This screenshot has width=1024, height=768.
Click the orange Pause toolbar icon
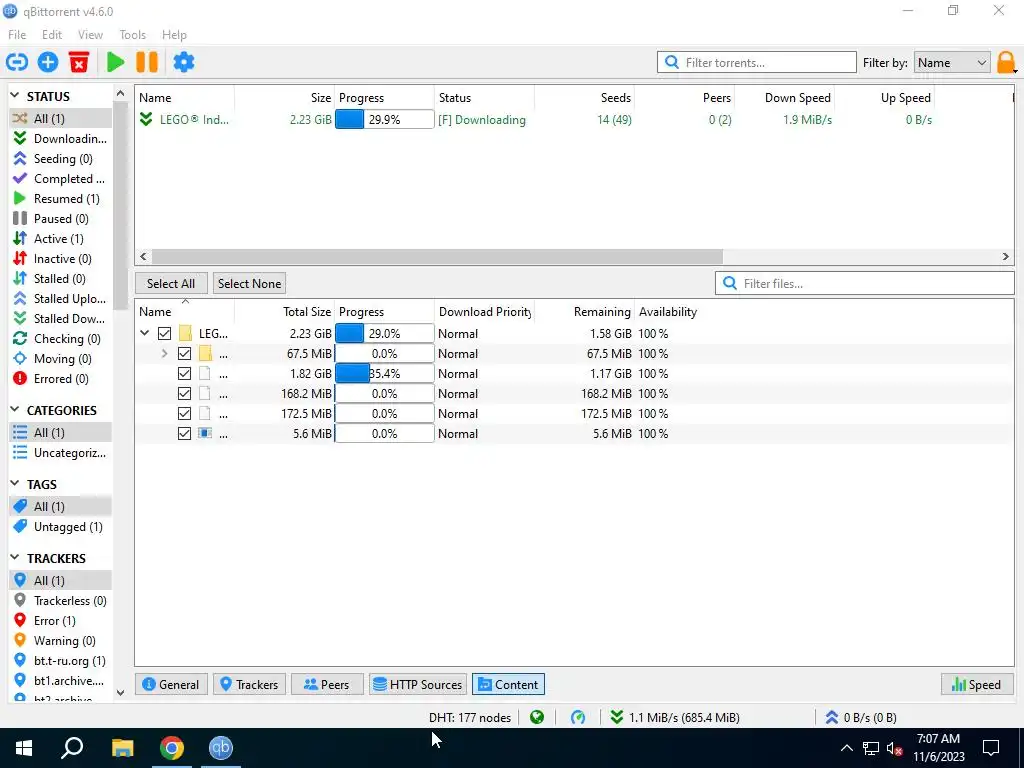tap(147, 63)
